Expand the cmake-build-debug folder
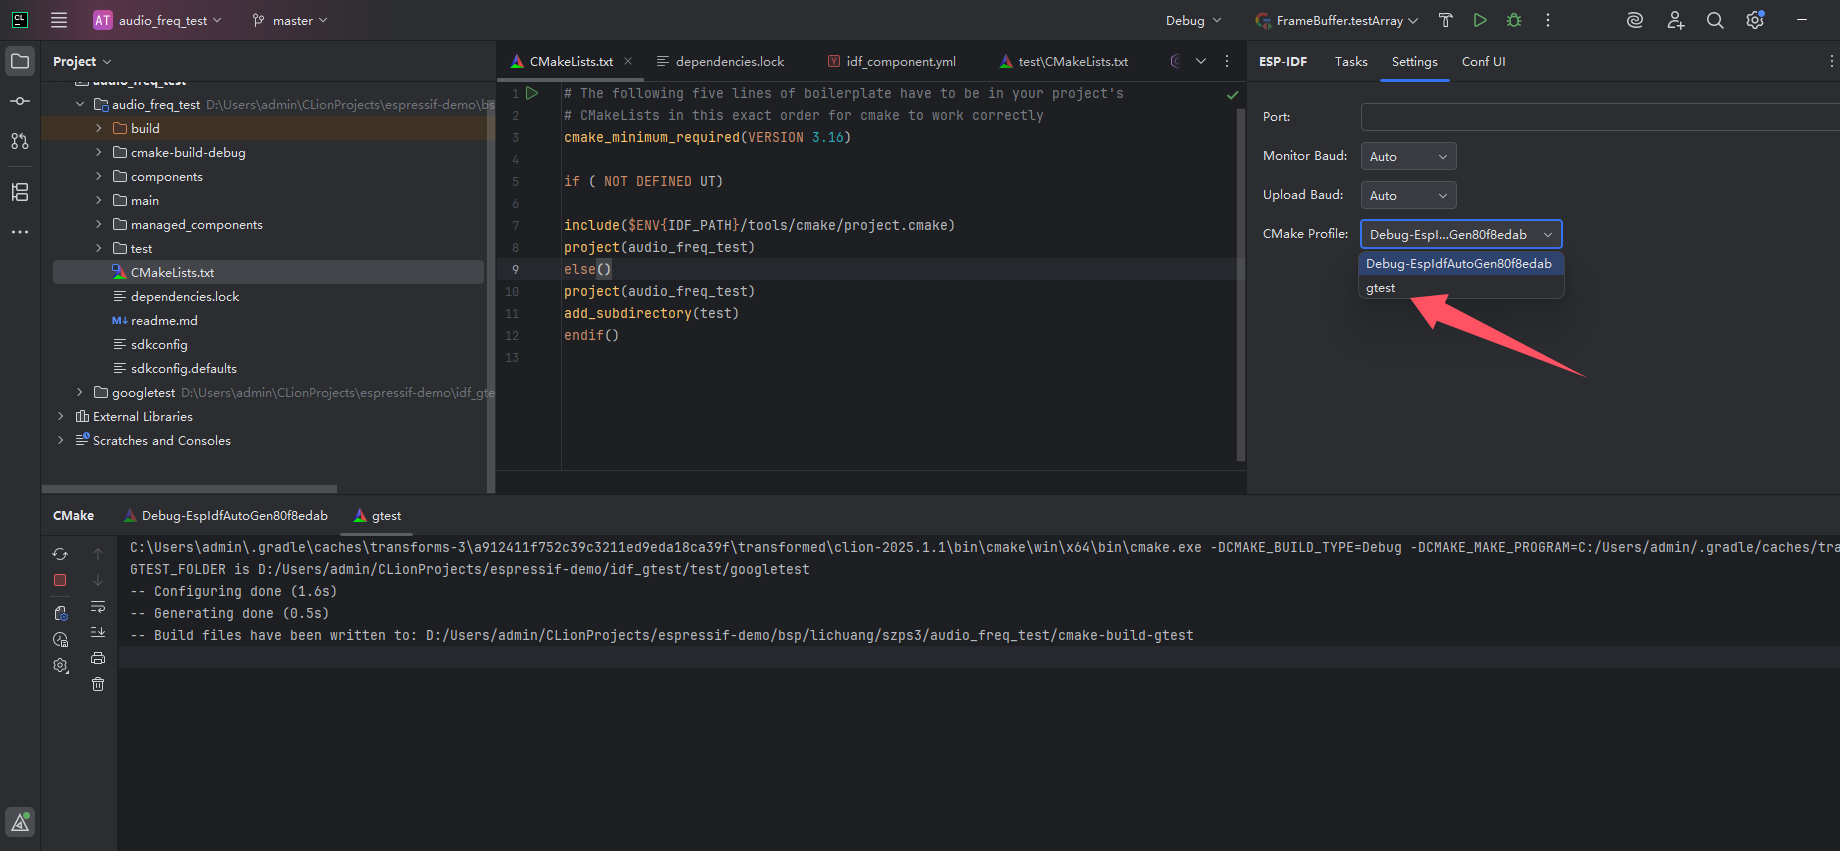 pos(98,152)
